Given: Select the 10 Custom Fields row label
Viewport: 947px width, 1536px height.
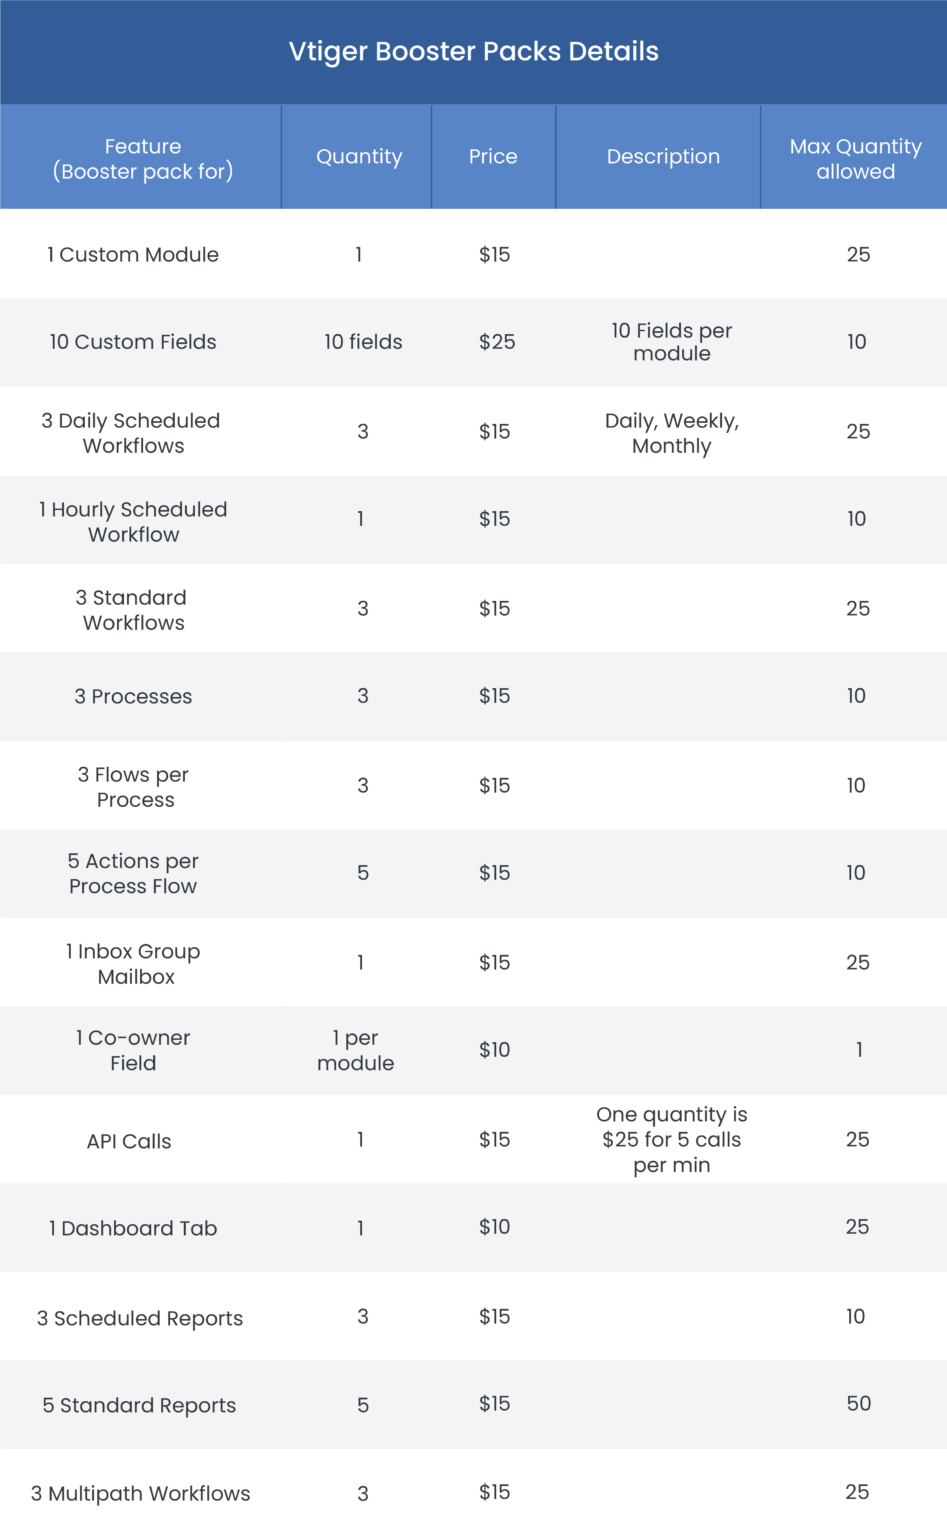Looking at the screenshot, I should click(x=133, y=342).
